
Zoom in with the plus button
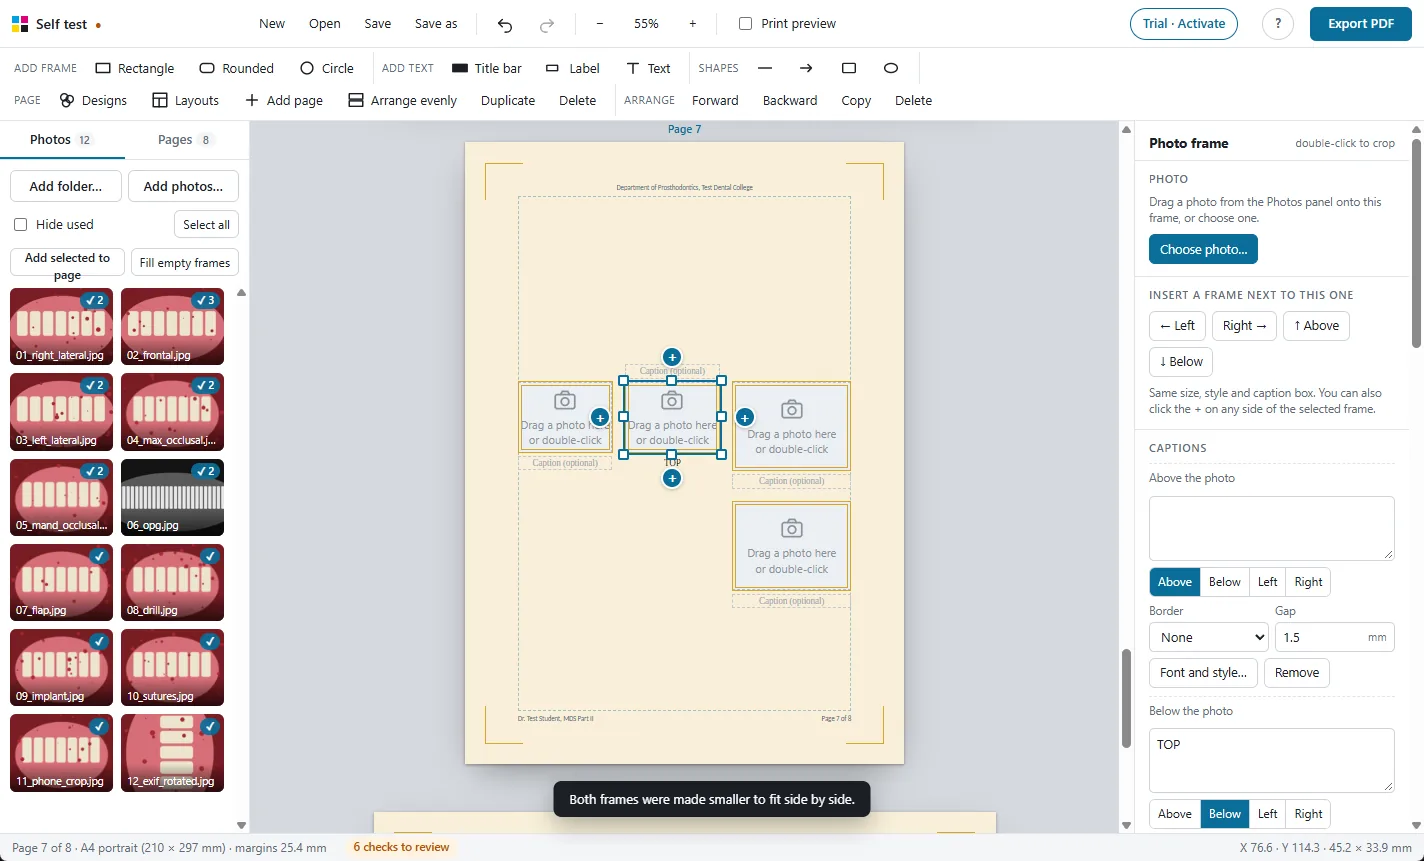pos(692,24)
